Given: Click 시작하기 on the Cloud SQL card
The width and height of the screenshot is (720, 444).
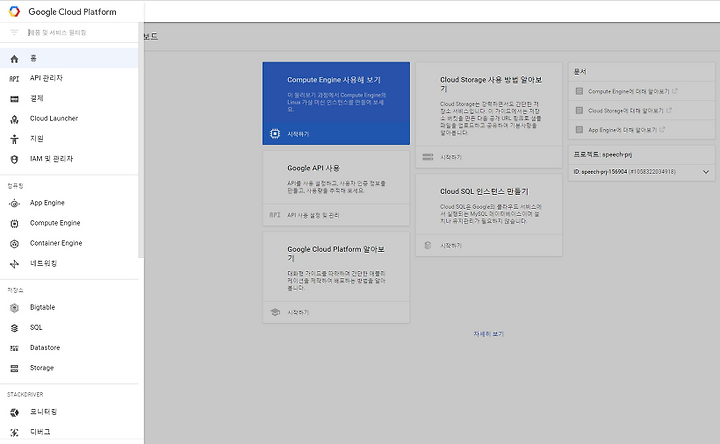Looking at the screenshot, I should coord(451,246).
